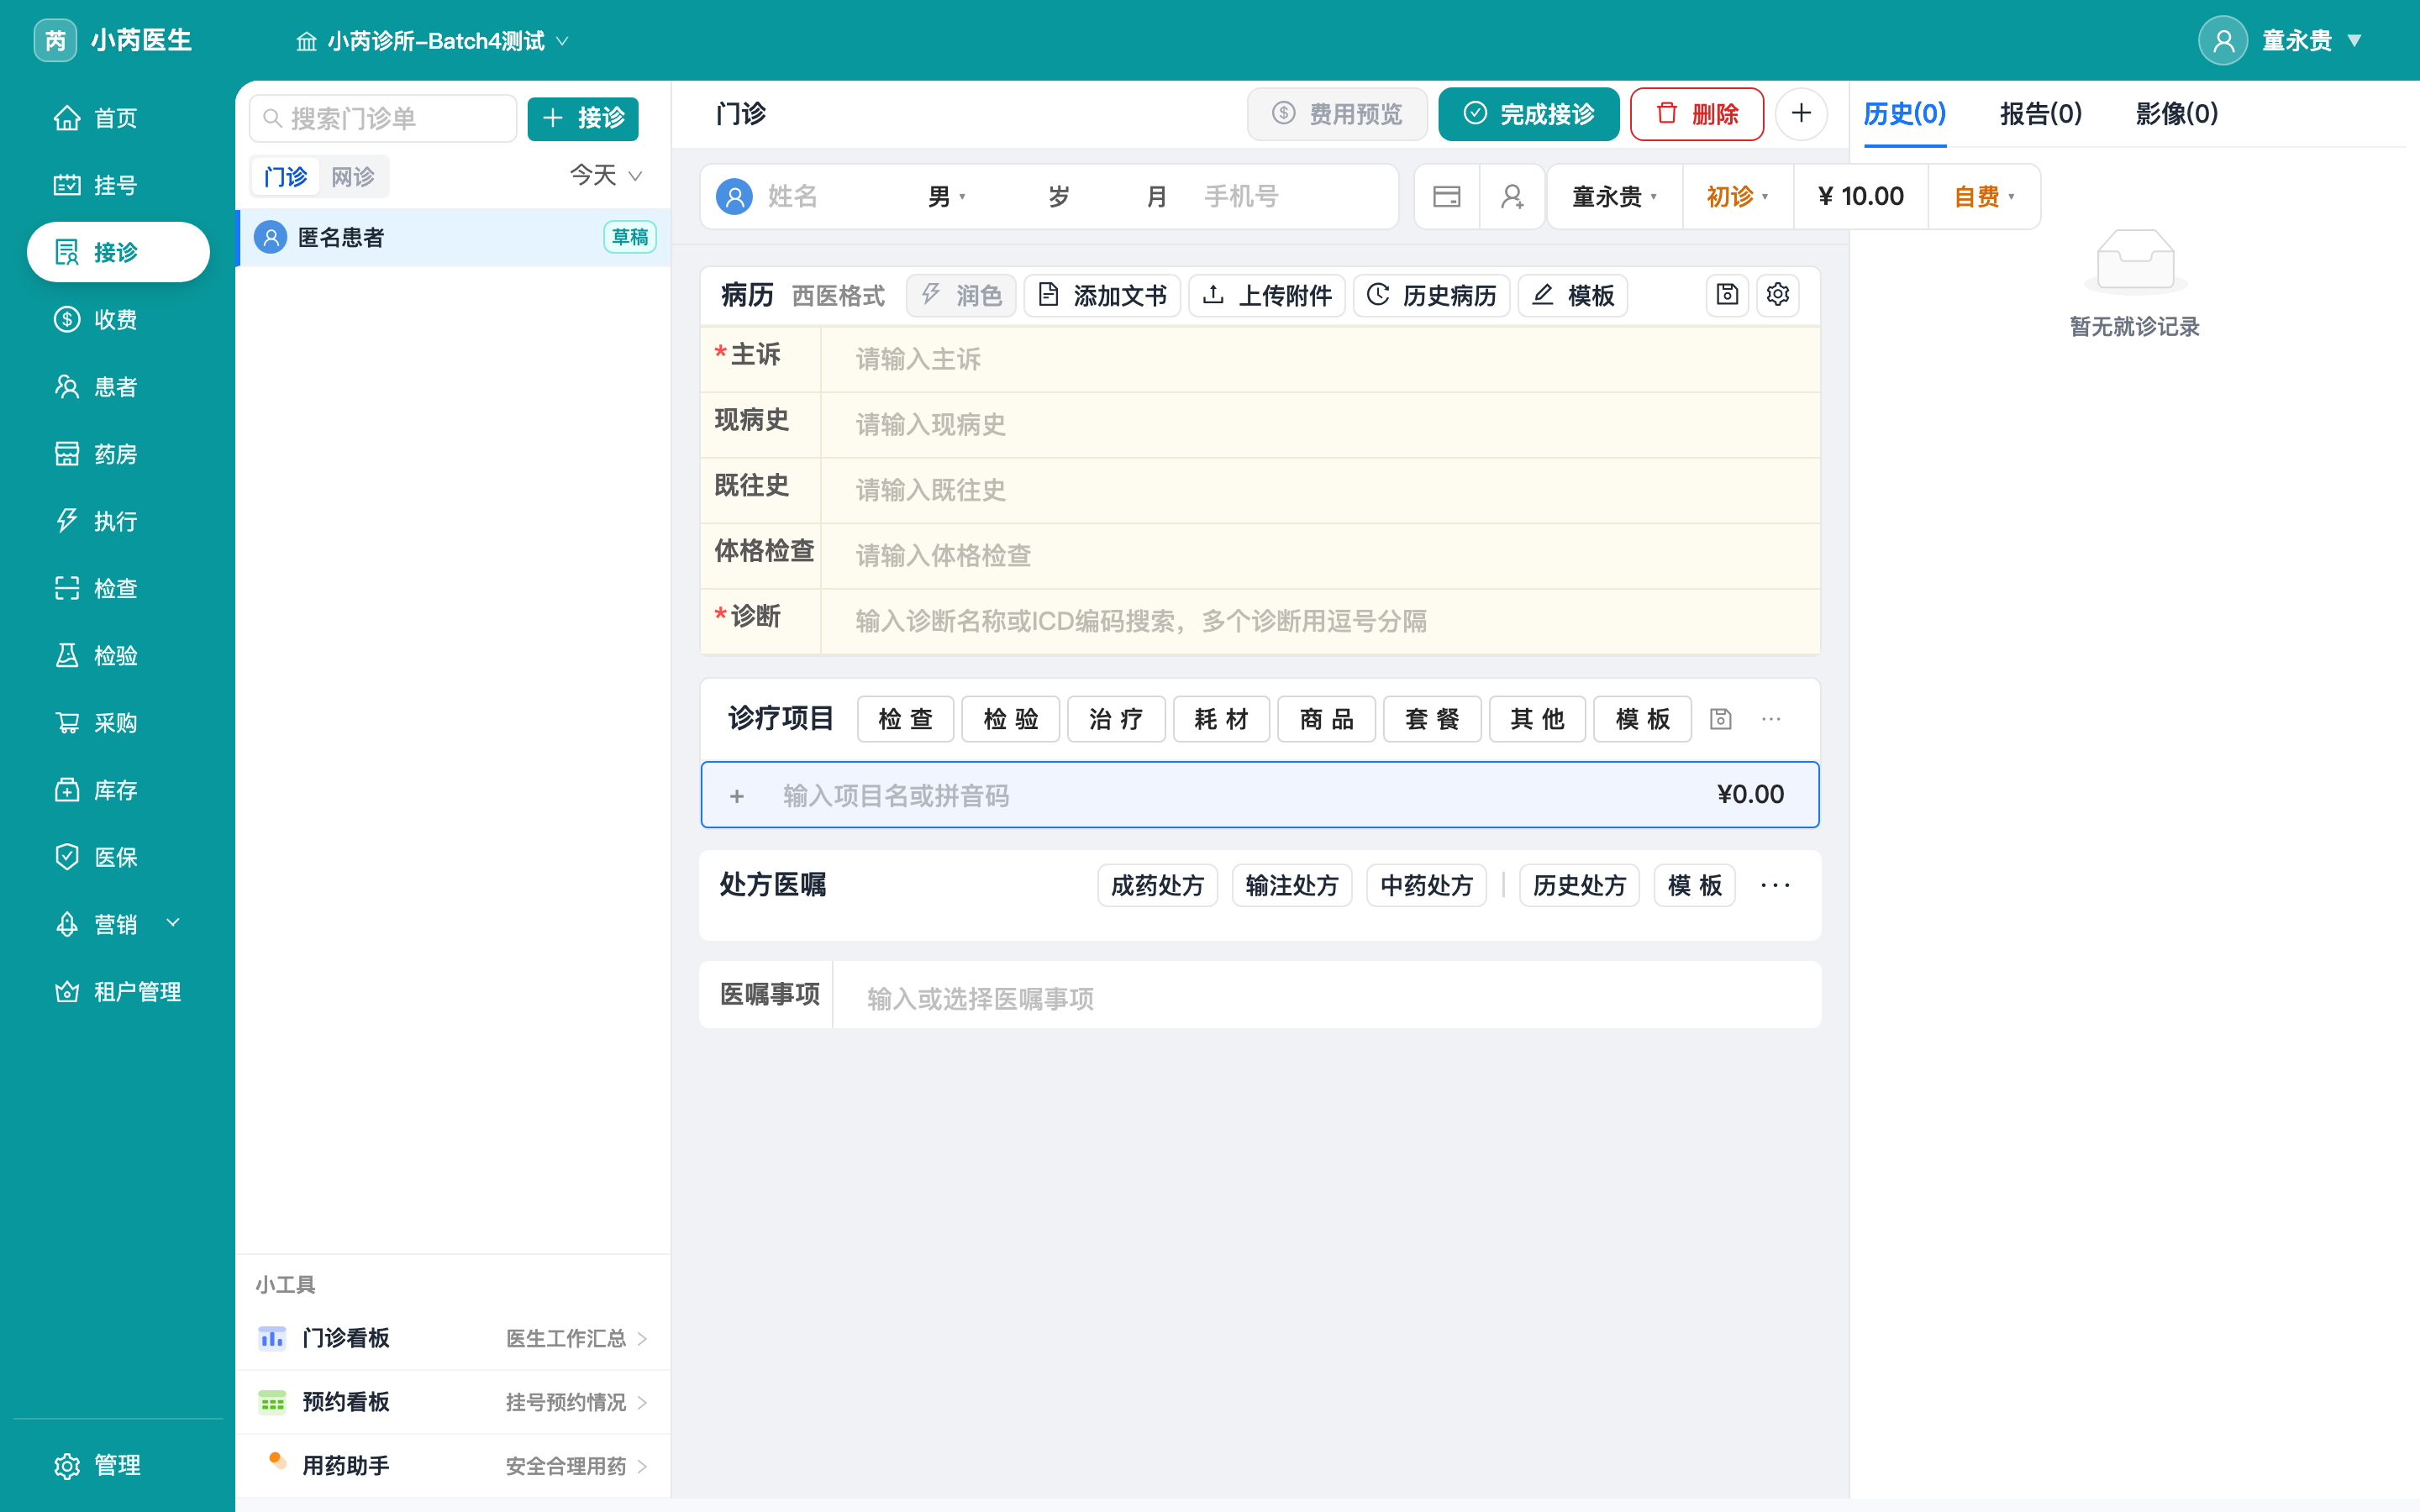The image size is (2420, 1512).
Task: Click the red 删除 button
Action: tap(1696, 114)
